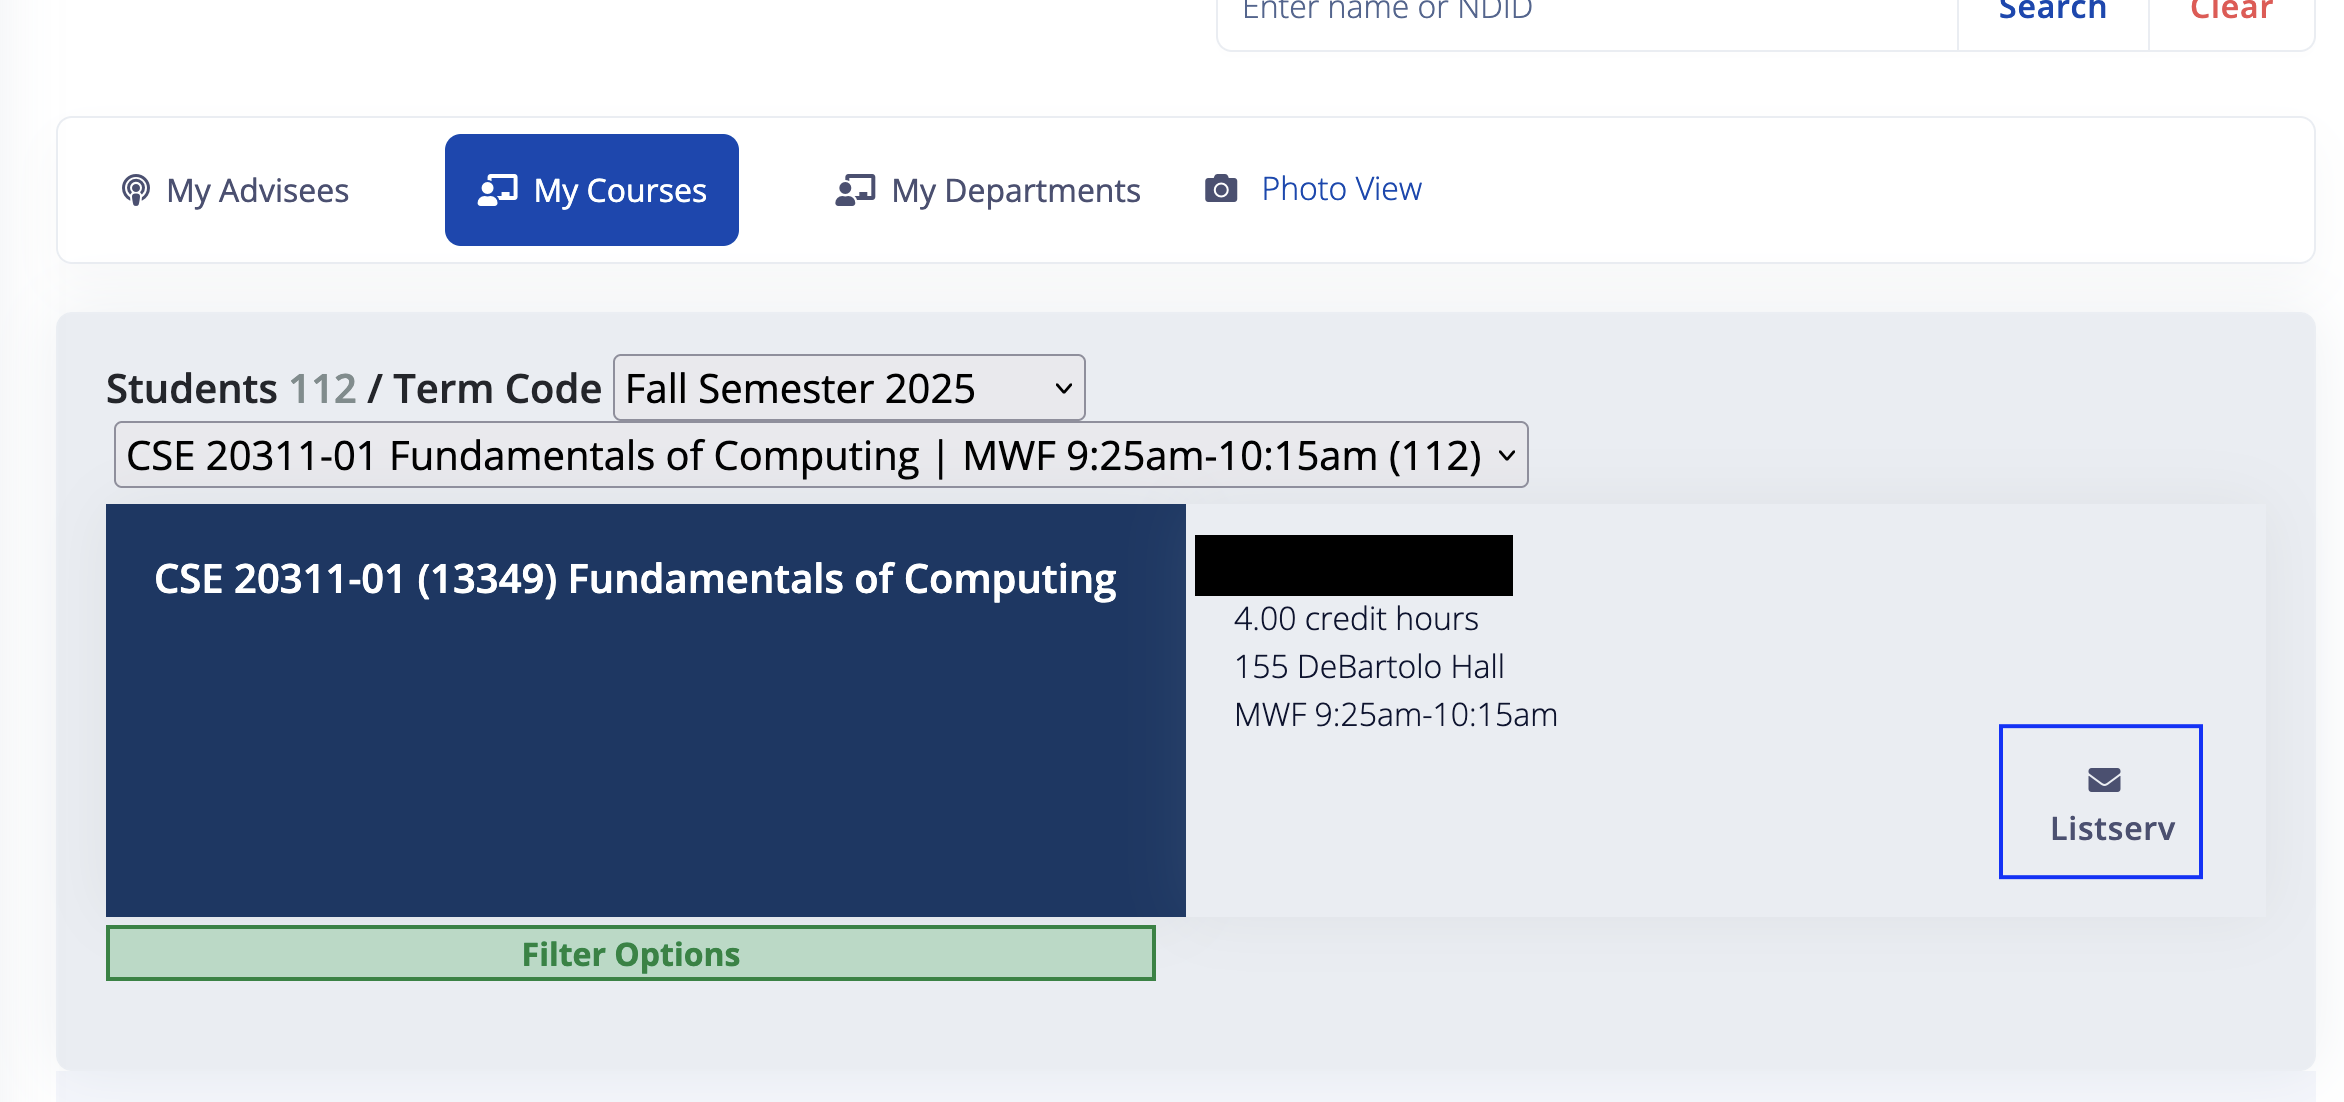Click the Search button
This screenshot has height=1102, width=2344.
2052,12
